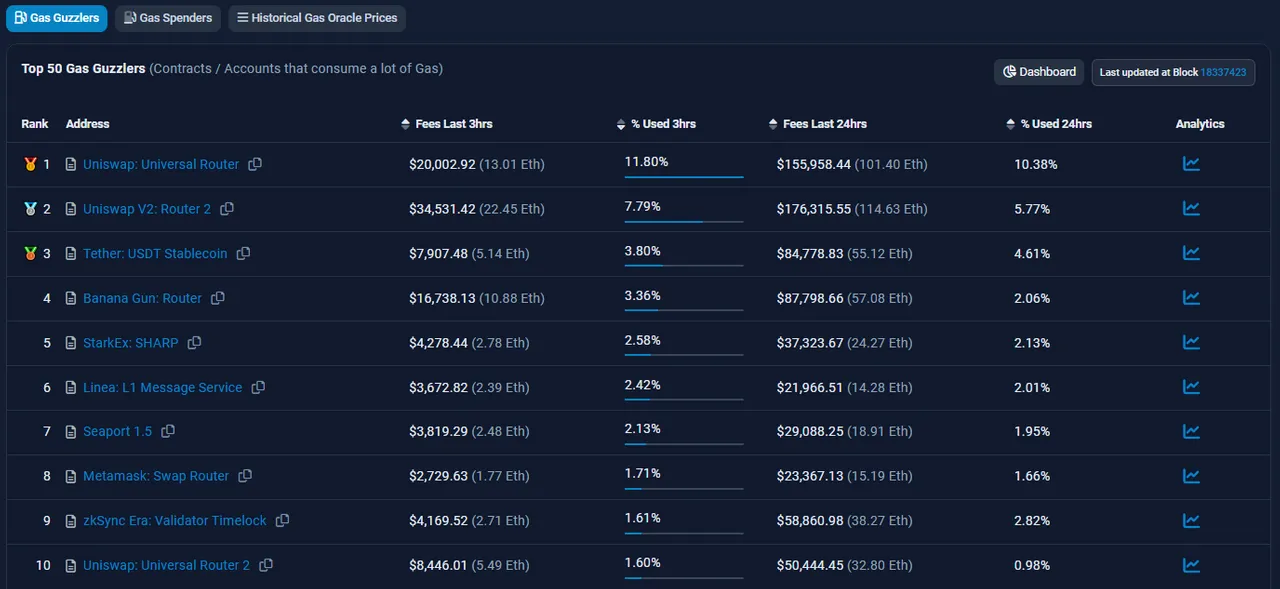Copy the Metamask: Swap Router address

point(245,476)
